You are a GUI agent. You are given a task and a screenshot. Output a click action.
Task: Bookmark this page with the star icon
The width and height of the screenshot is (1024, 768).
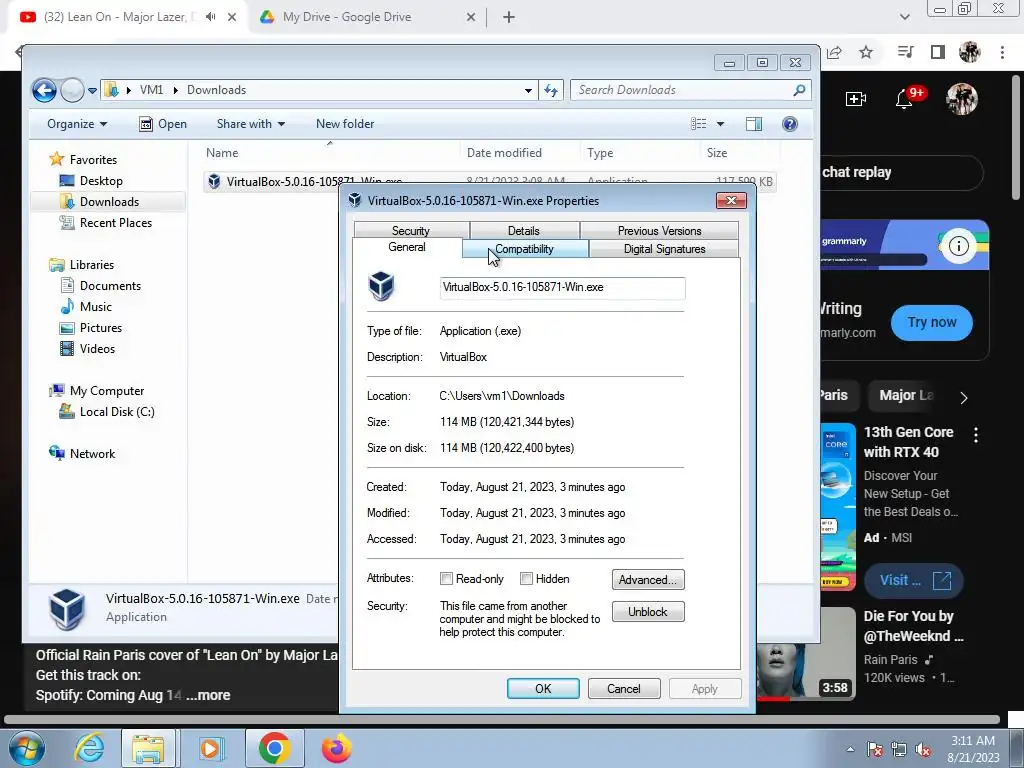coord(866,52)
